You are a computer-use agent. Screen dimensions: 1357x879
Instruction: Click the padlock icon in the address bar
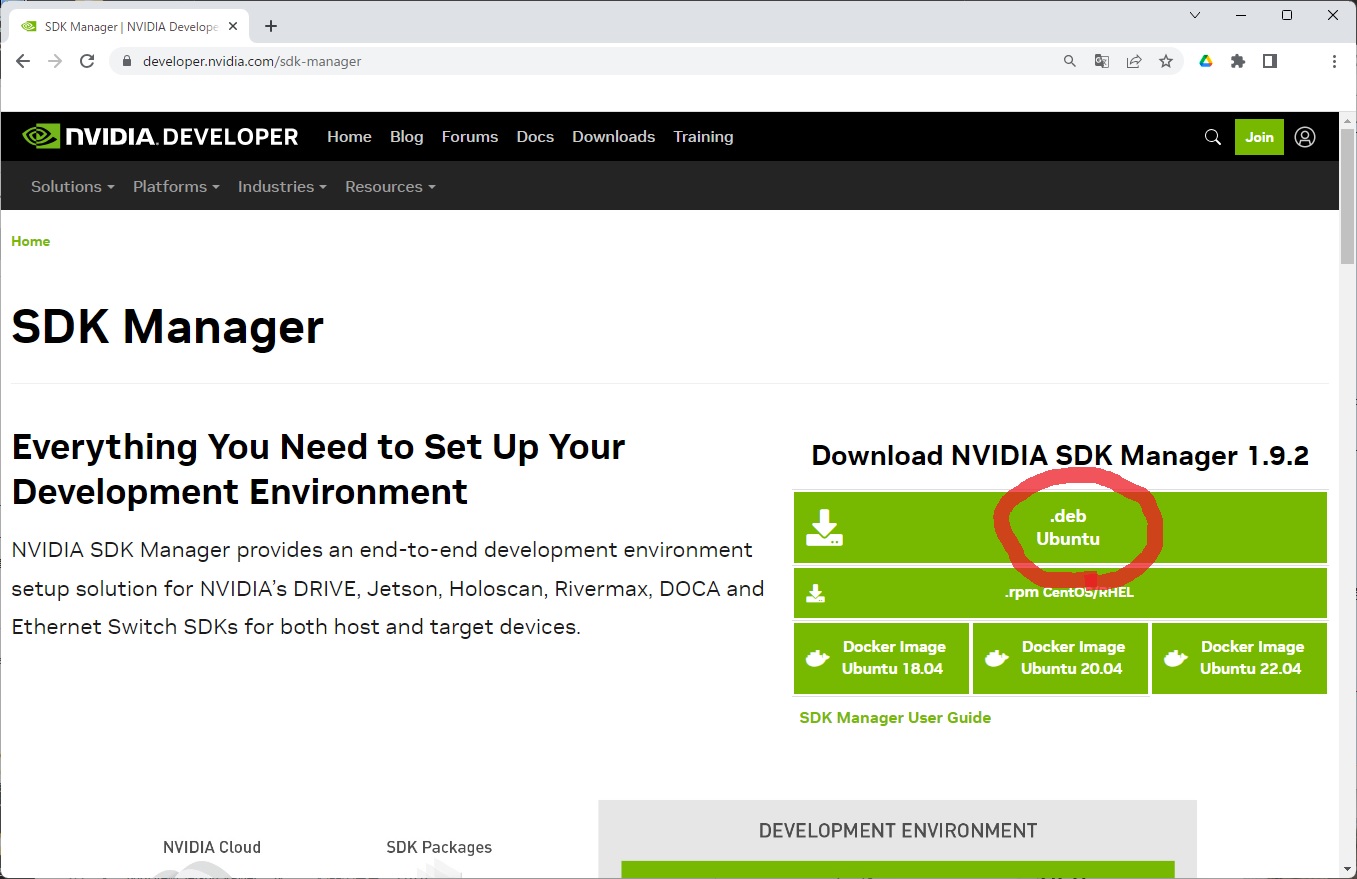pos(126,61)
